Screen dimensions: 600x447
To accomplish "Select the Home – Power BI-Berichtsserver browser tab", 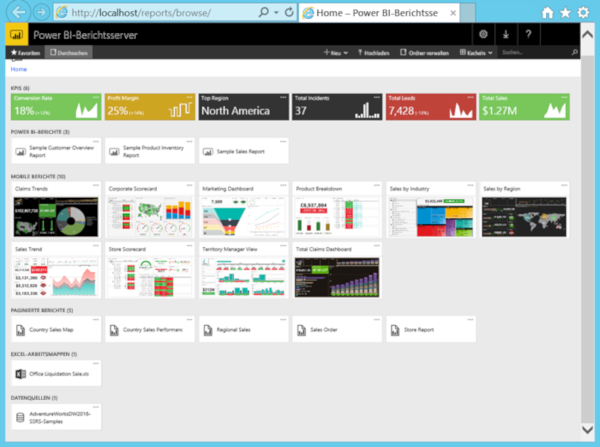I will click(377, 13).
